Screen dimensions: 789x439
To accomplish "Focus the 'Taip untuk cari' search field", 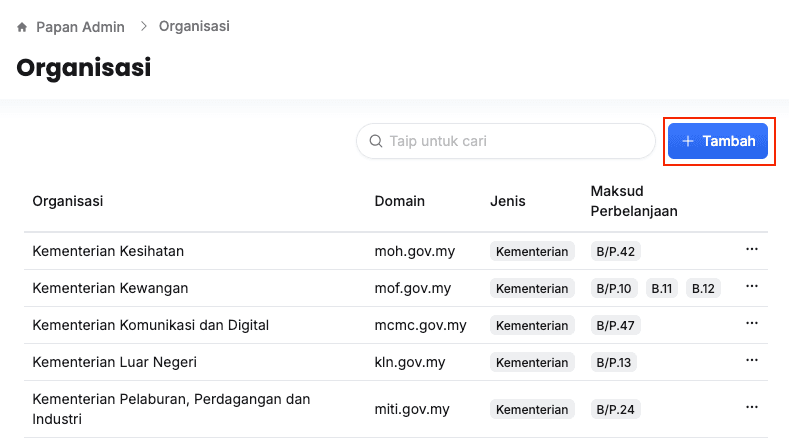I will click(515, 141).
